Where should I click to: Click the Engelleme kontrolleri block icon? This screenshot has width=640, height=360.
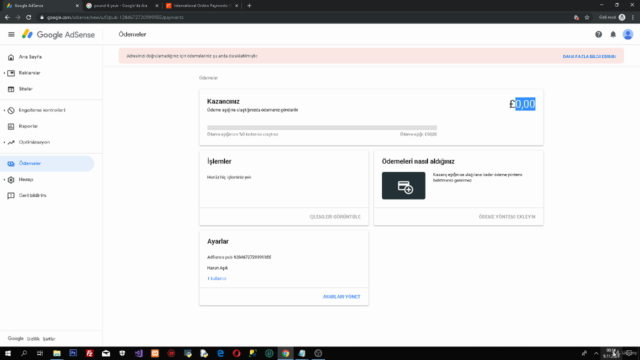[11, 110]
